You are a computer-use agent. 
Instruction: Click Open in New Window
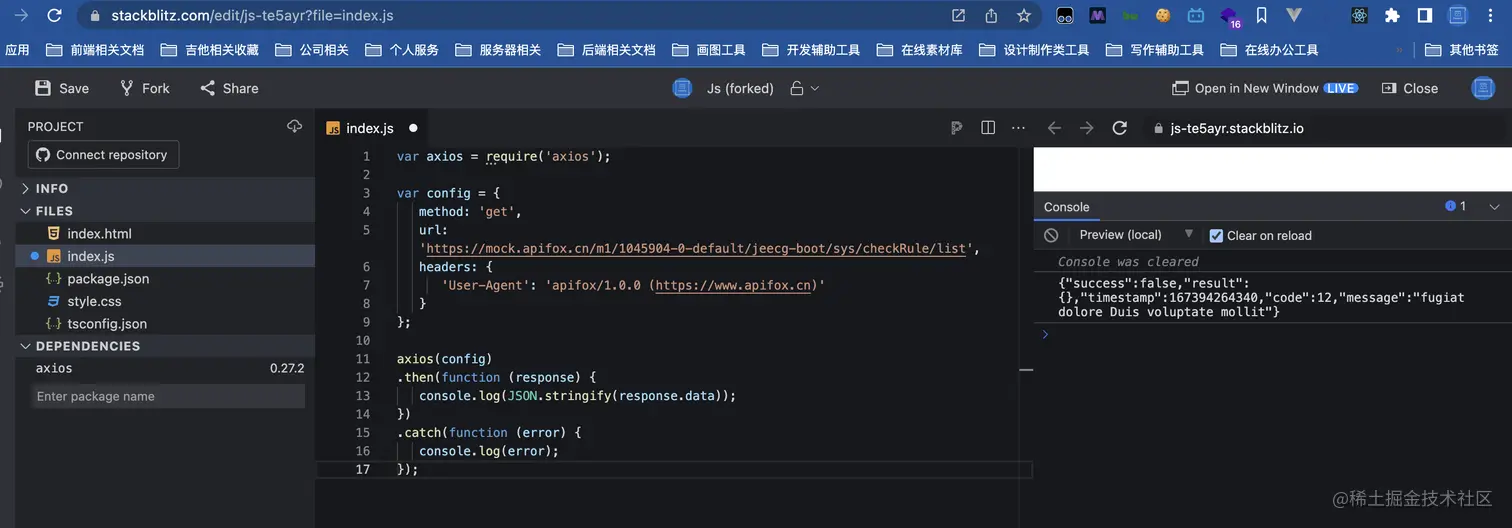point(1265,88)
